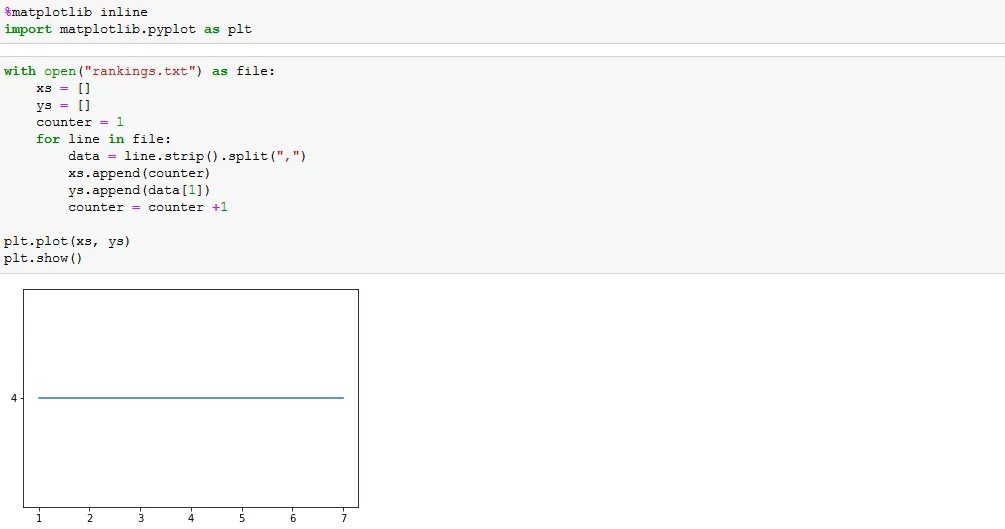The width and height of the screenshot is (1005, 529).
Task: Click the counter = counter +1 line
Action: (147, 207)
